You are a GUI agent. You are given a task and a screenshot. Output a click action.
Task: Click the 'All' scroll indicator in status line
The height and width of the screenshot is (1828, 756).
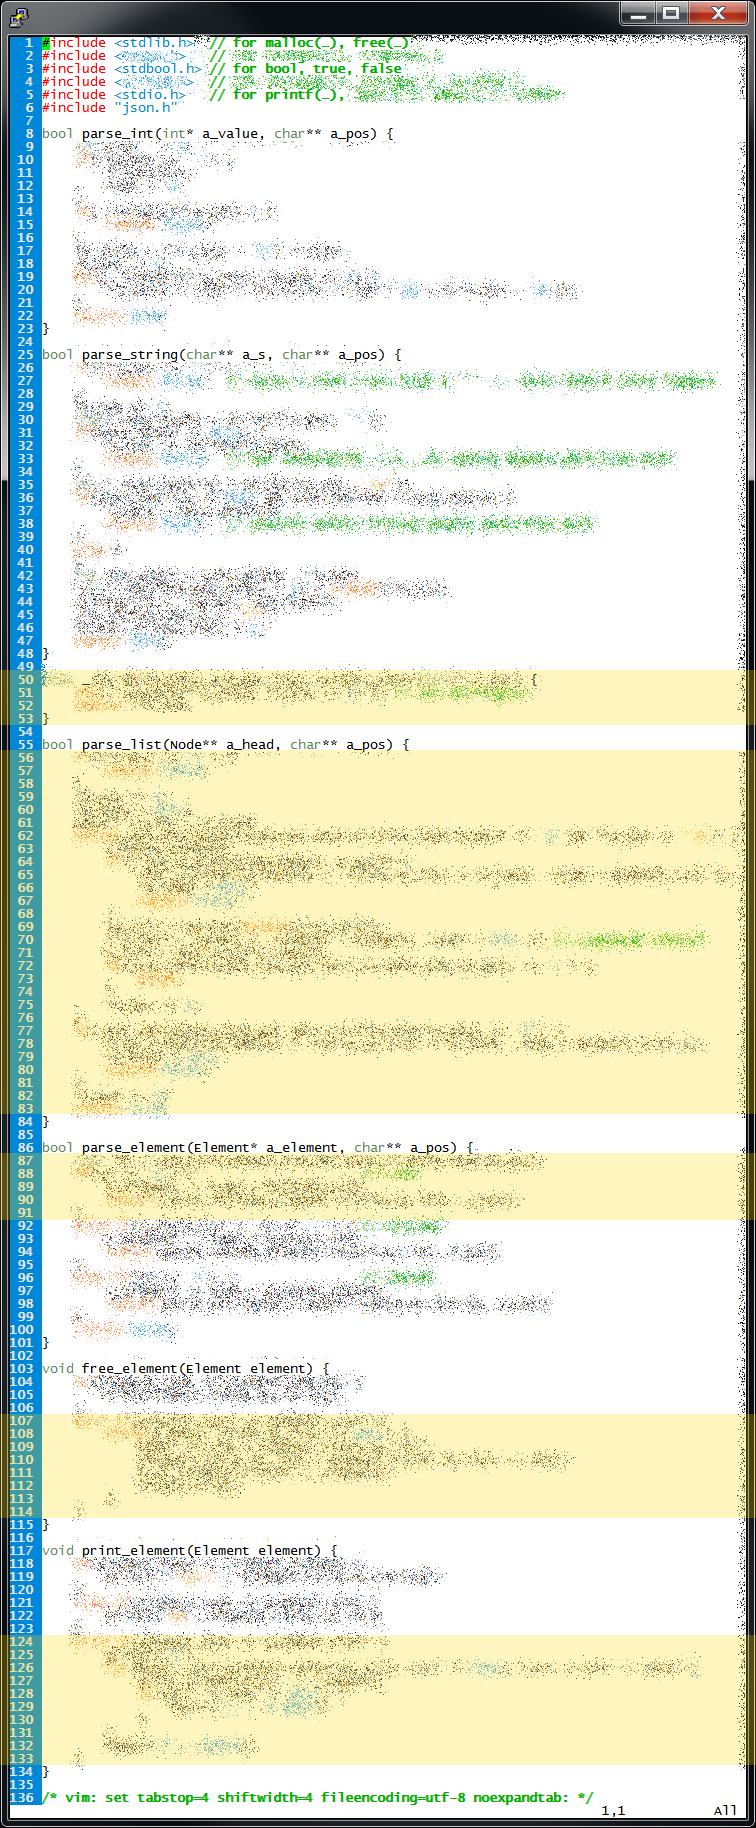[725, 1810]
